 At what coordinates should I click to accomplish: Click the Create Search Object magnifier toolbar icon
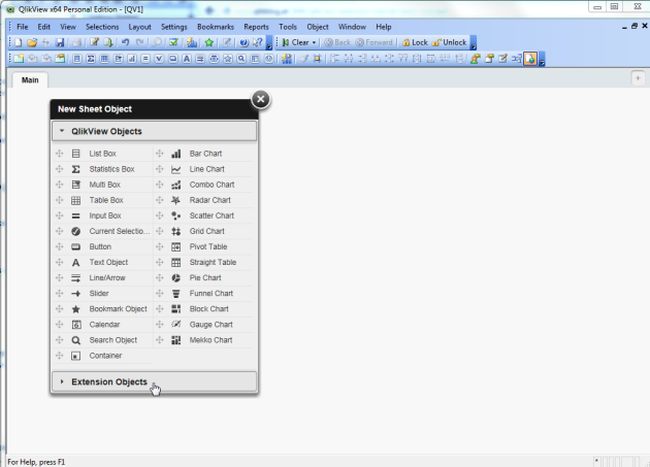tap(241, 59)
